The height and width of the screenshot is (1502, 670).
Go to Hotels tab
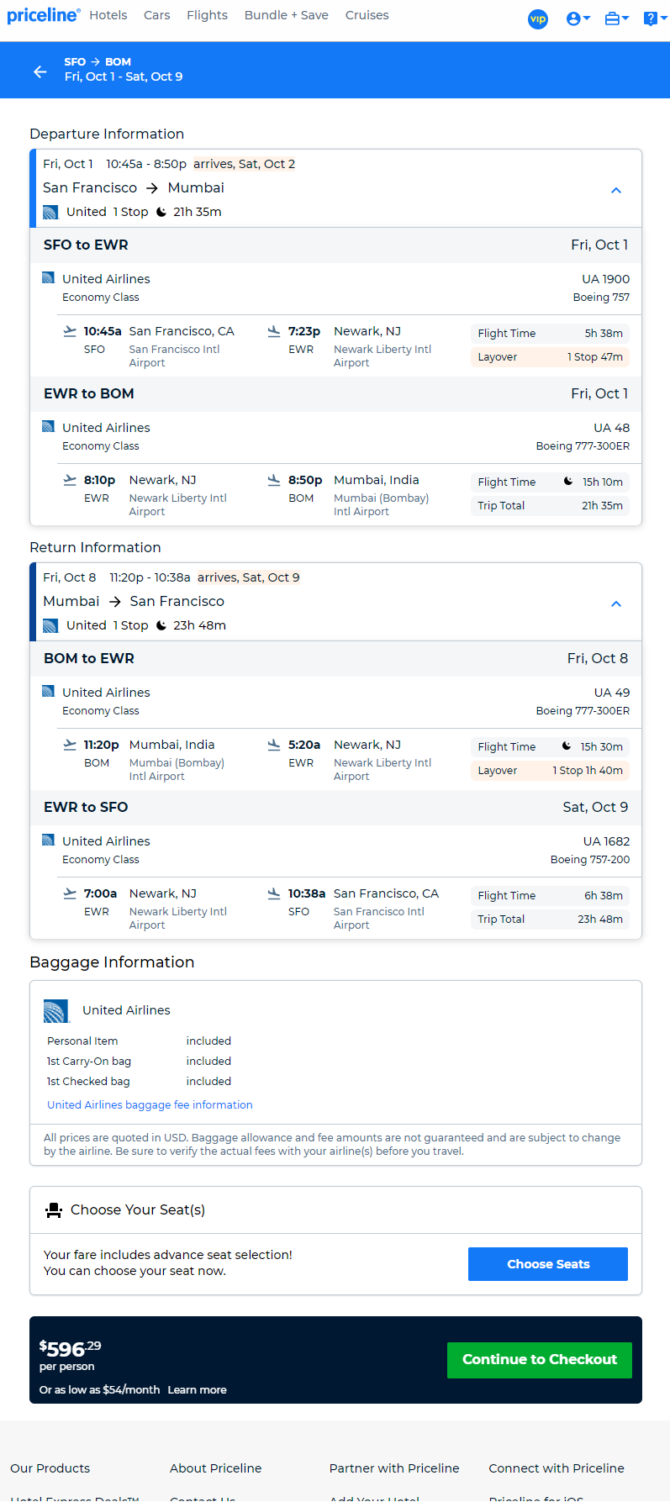click(x=108, y=16)
